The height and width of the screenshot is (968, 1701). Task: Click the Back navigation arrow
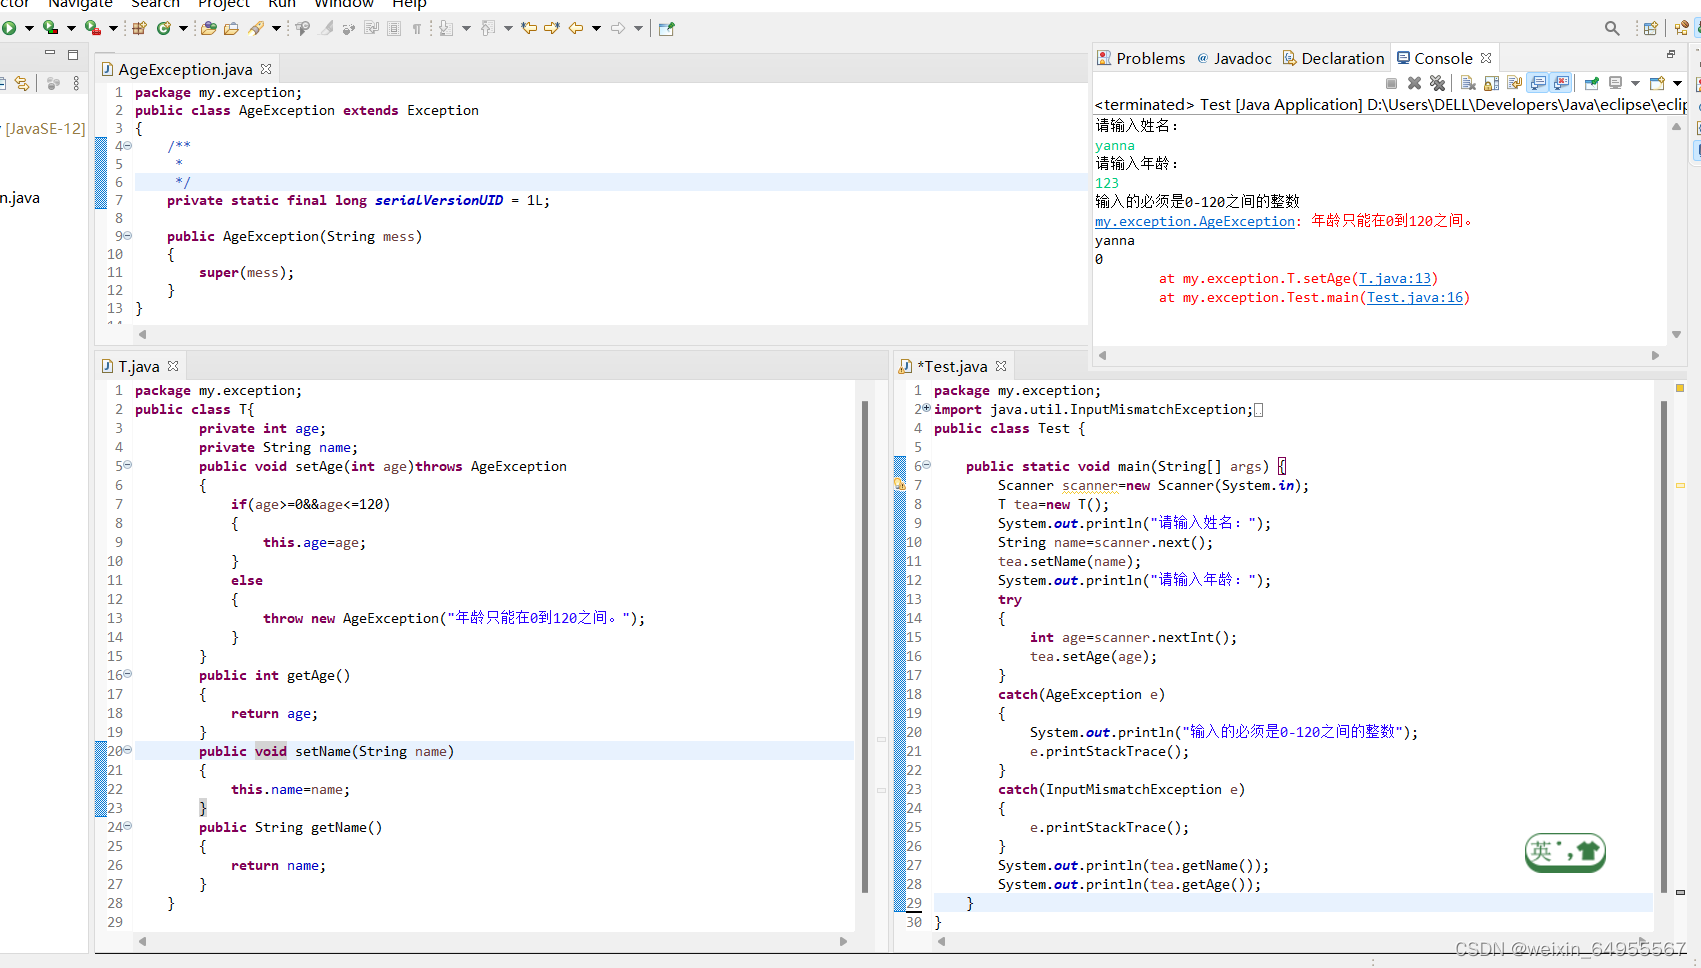coord(576,28)
